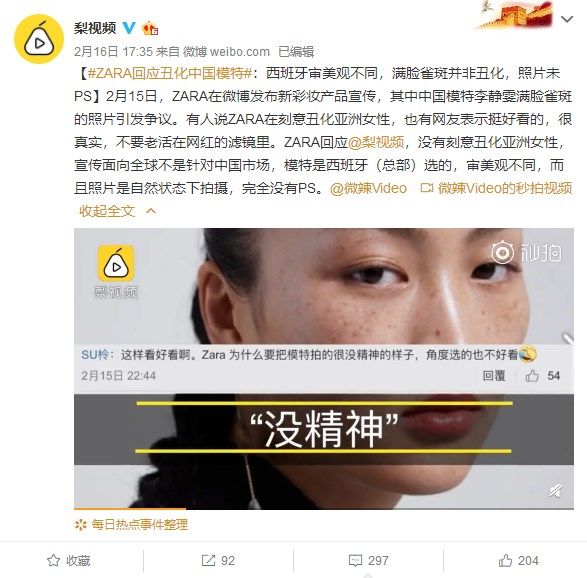This screenshot has height=578, width=587.
Task: Click the 2月16日 17:35 timestamp
Action: click(113, 52)
